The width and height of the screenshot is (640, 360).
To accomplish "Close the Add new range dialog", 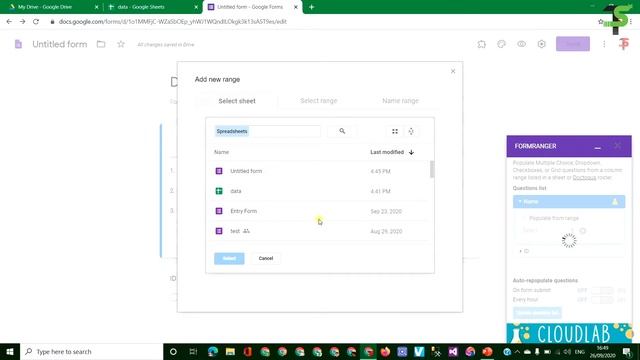I will pos(453,71).
